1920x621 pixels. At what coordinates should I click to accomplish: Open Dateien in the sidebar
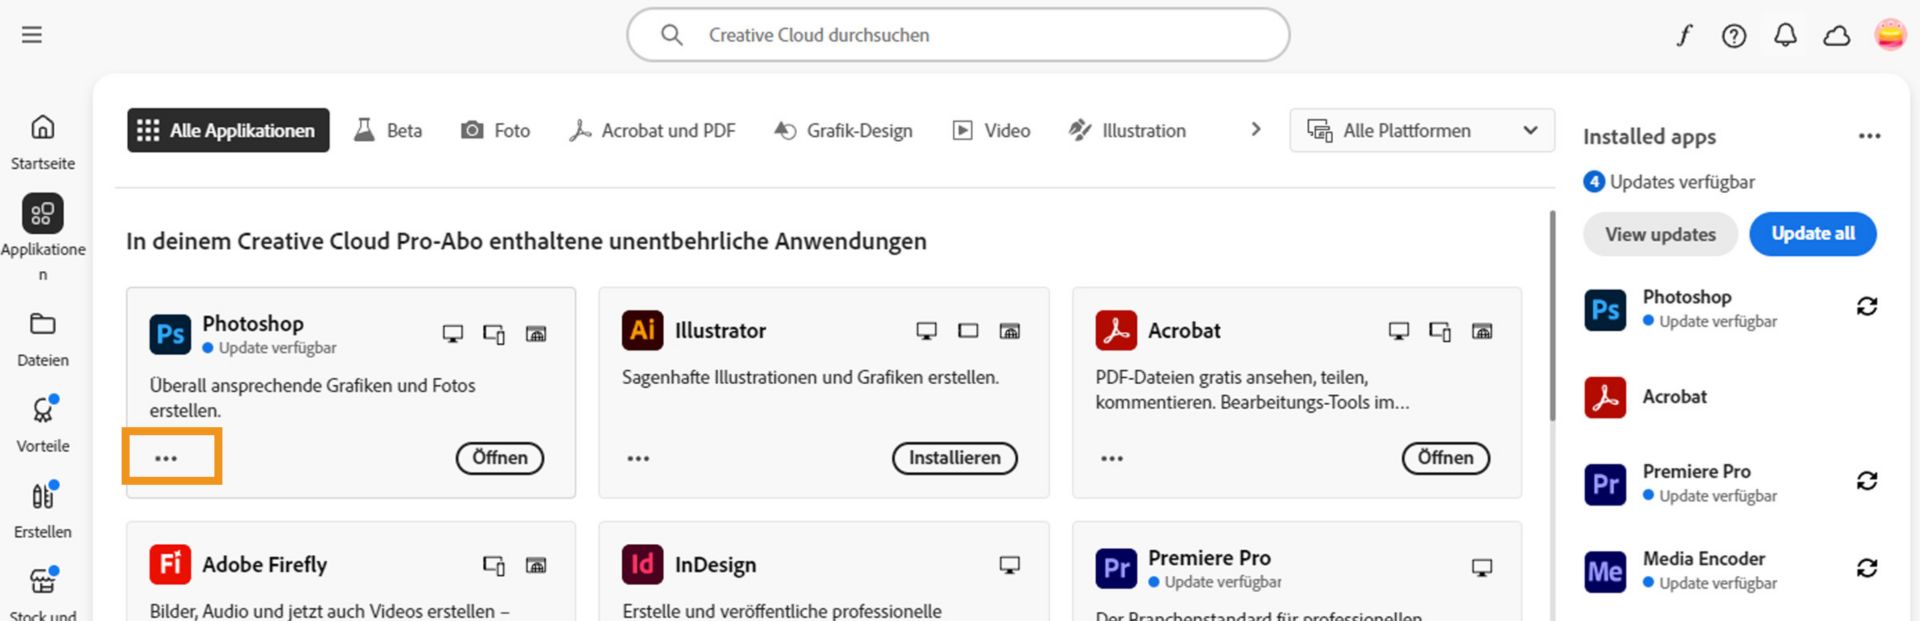pyautogui.click(x=42, y=338)
